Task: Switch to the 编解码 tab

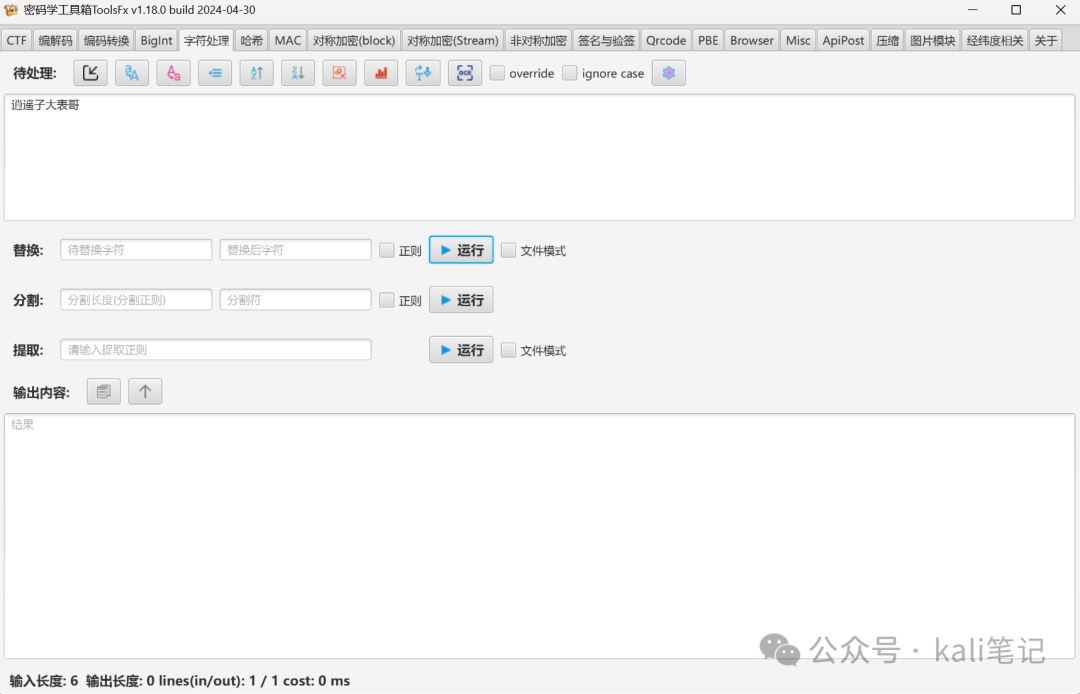Action: (x=55, y=41)
